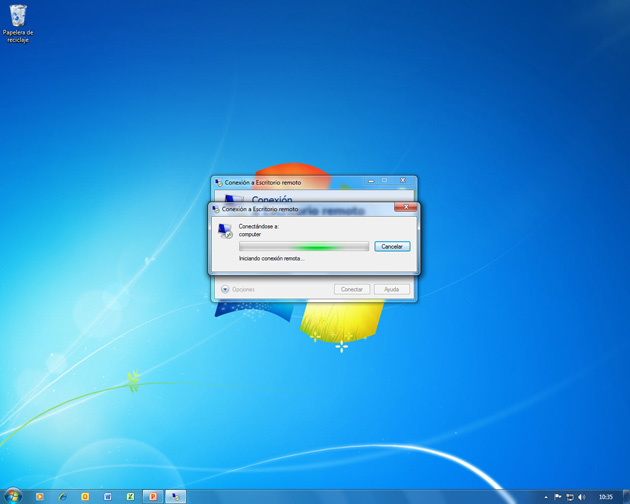Open Internet Explorer from taskbar
The height and width of the screenshot is (504, 630).
pyautogui.click(x=62, y=496)
